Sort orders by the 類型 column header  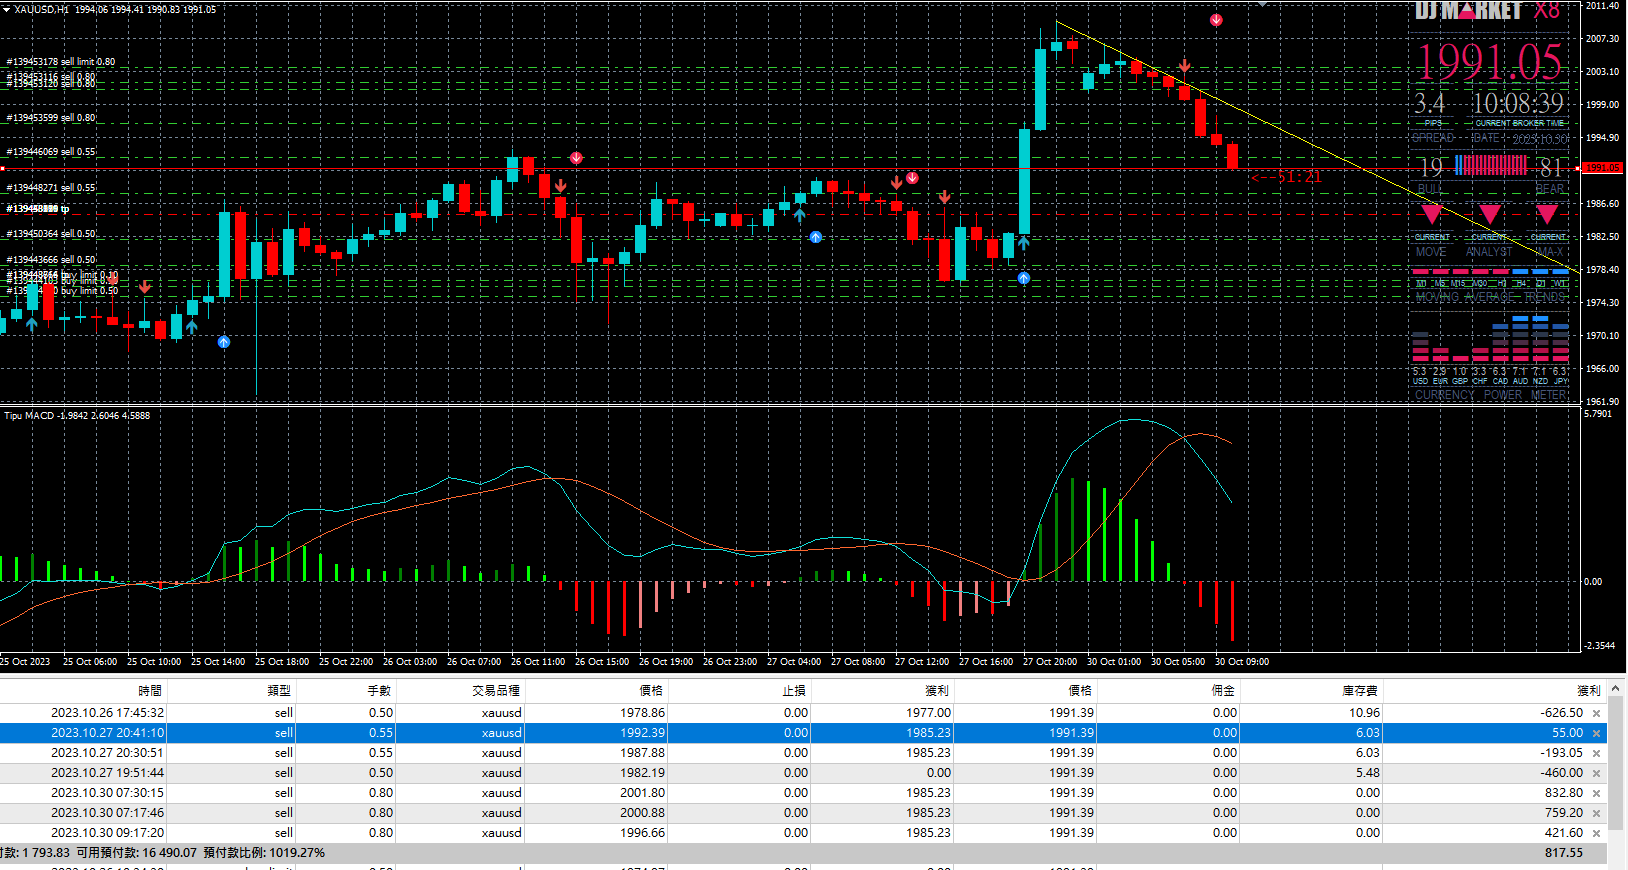click(279, 690)
